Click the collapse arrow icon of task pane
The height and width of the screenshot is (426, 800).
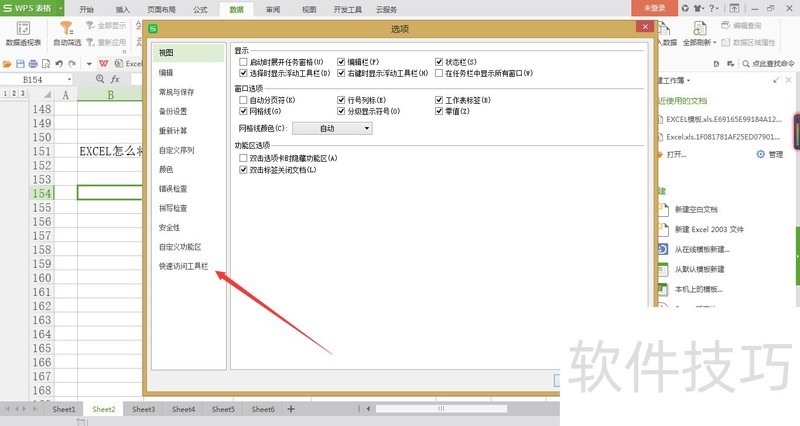point(776,80)
